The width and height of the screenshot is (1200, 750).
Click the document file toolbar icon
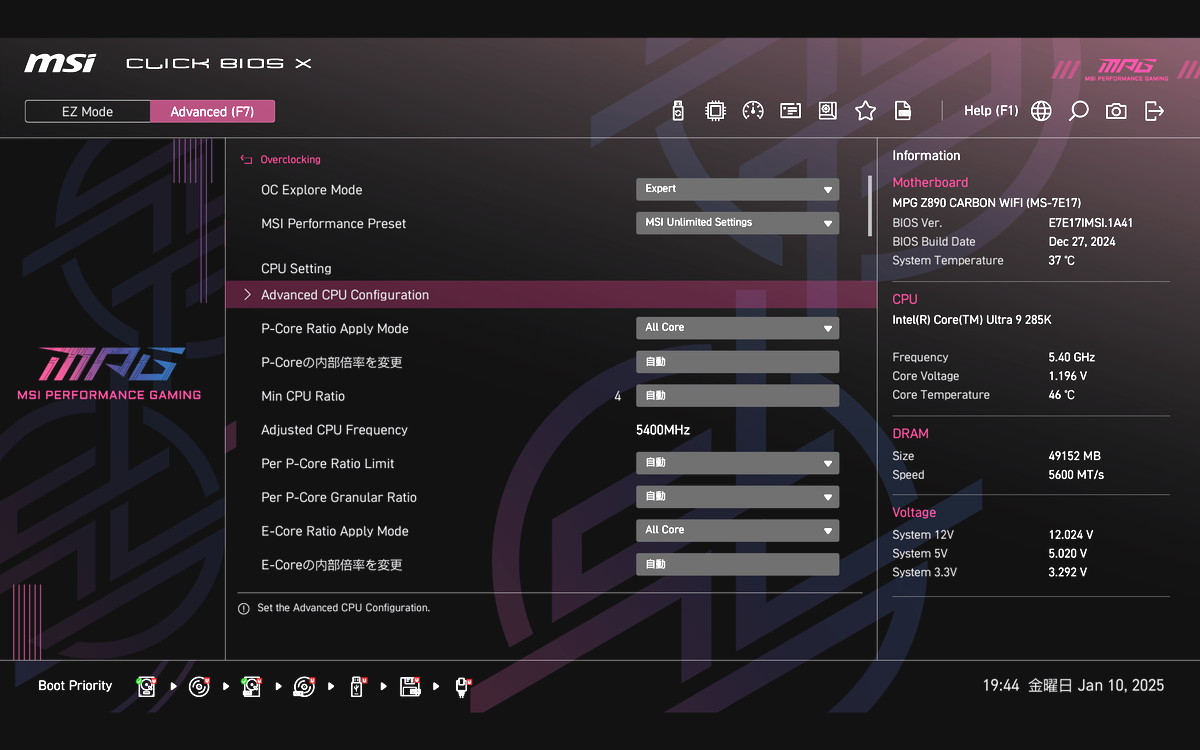(x=902, y=111)
